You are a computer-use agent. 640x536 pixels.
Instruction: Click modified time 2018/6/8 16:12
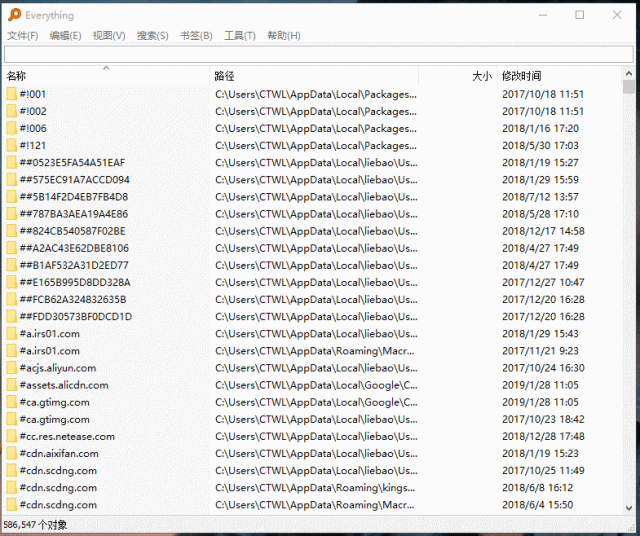538,488
